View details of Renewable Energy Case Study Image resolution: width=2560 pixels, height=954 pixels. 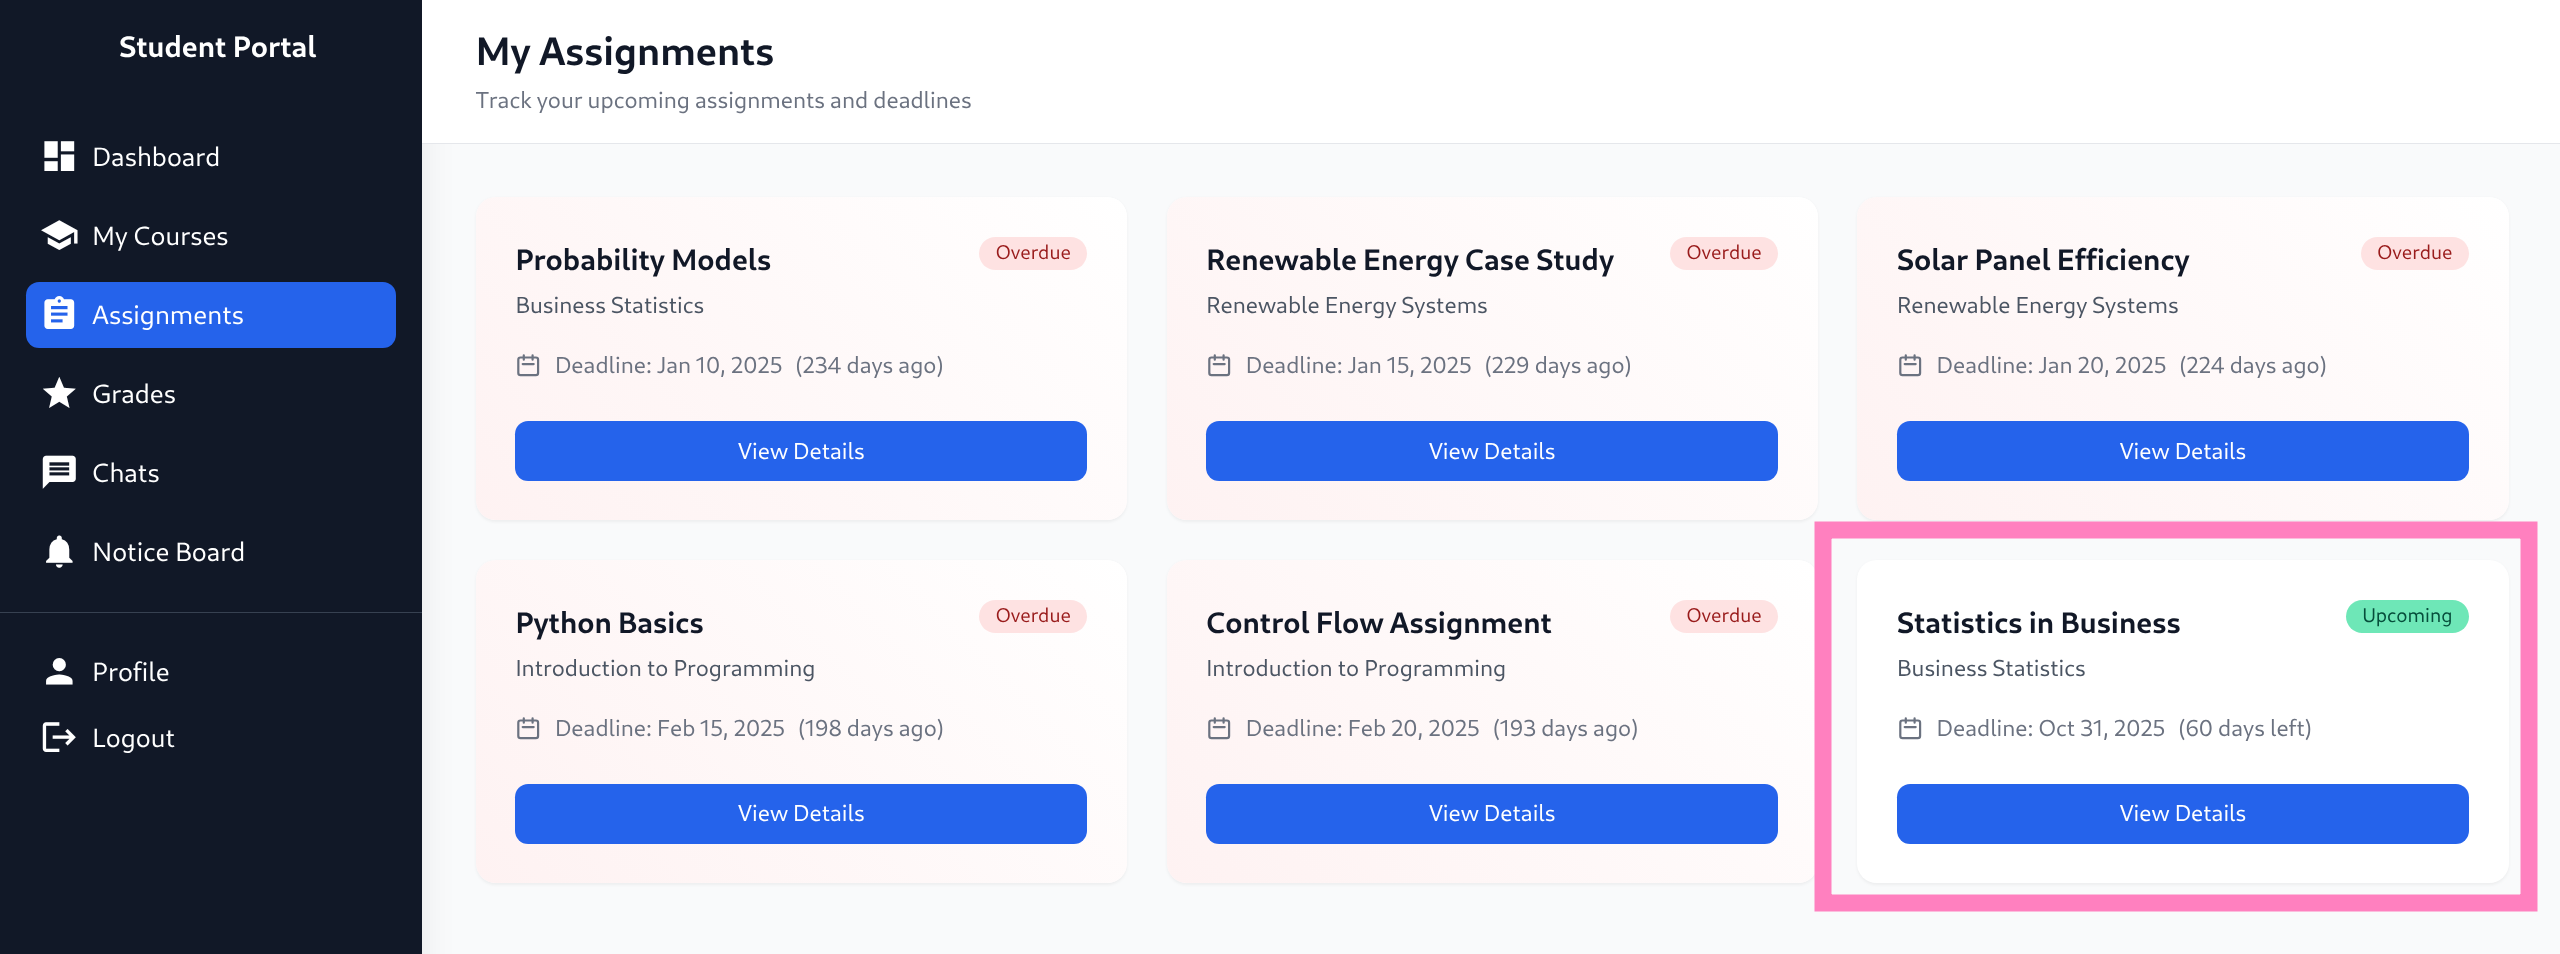point(1491,451)
